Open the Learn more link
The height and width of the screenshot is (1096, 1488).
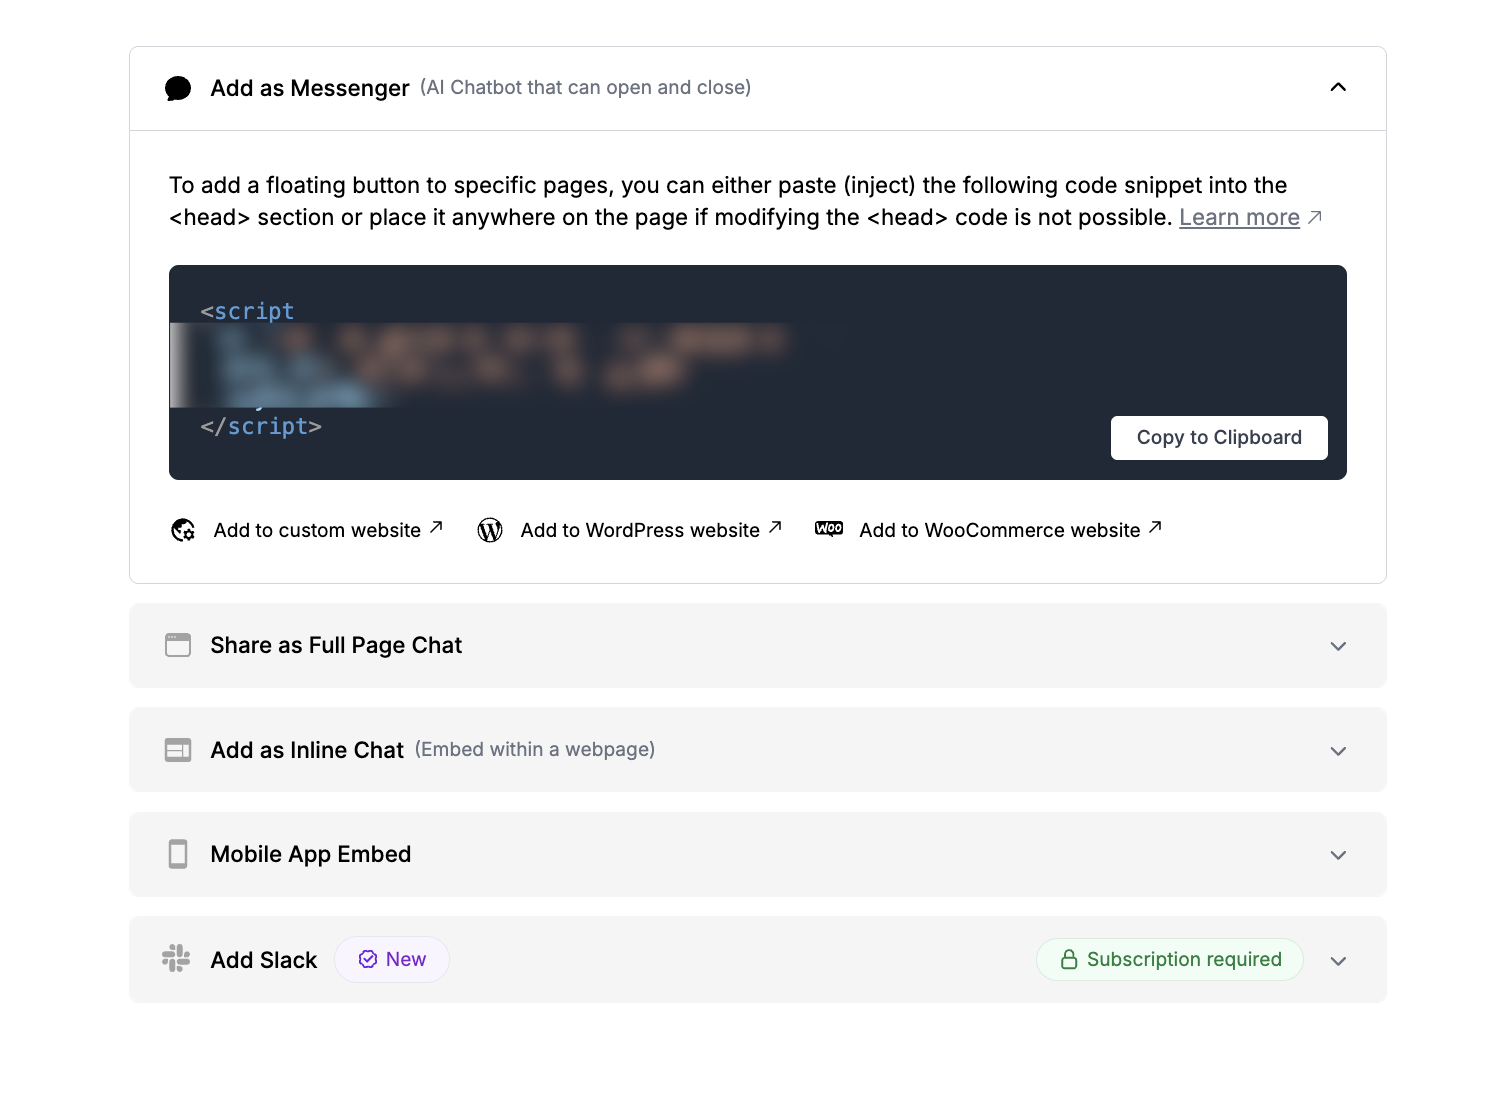(1239, 217)
